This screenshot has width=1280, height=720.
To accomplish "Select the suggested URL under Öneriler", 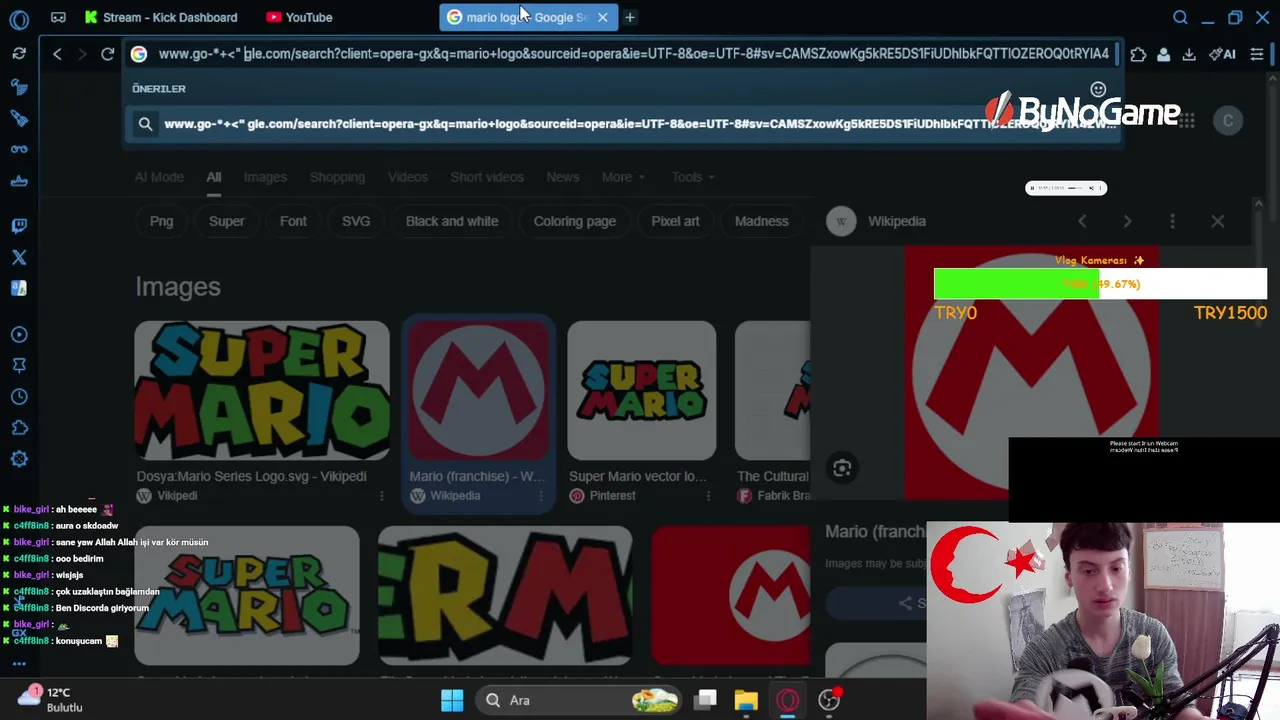I will click(x=623, y=124).
